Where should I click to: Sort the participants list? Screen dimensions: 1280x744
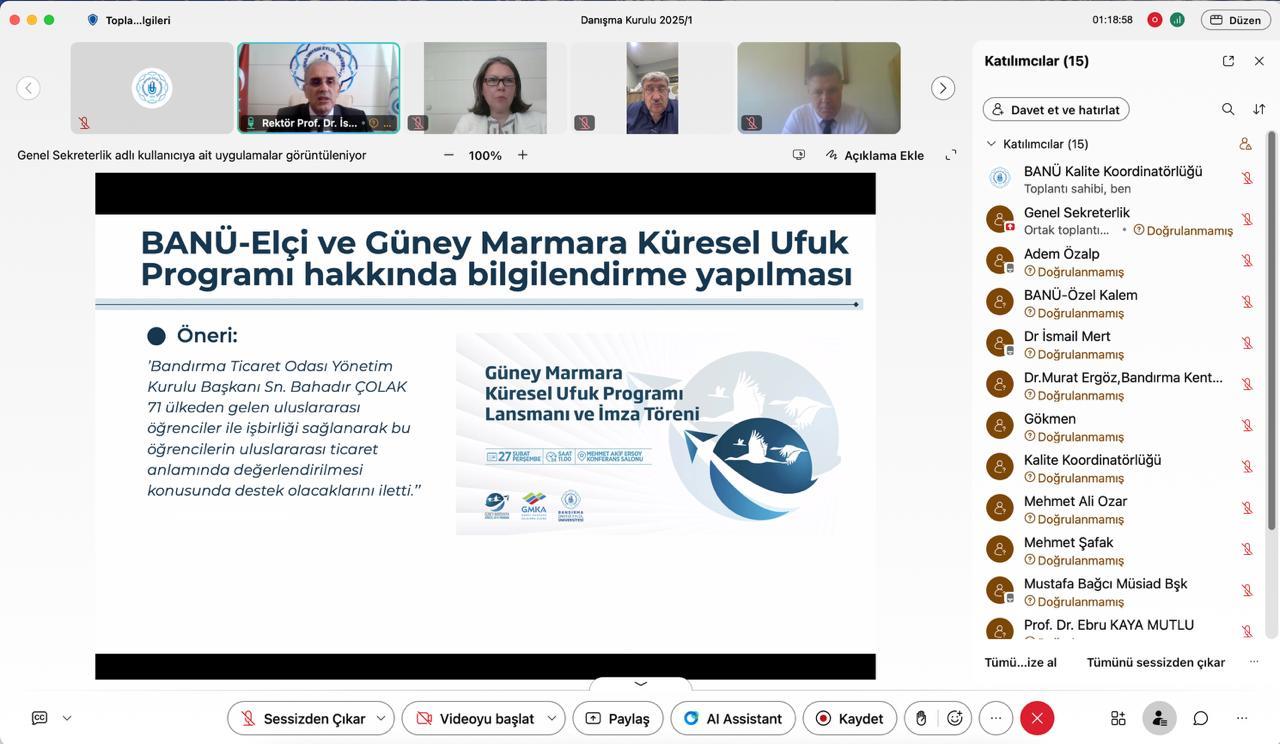(1259, 109)
